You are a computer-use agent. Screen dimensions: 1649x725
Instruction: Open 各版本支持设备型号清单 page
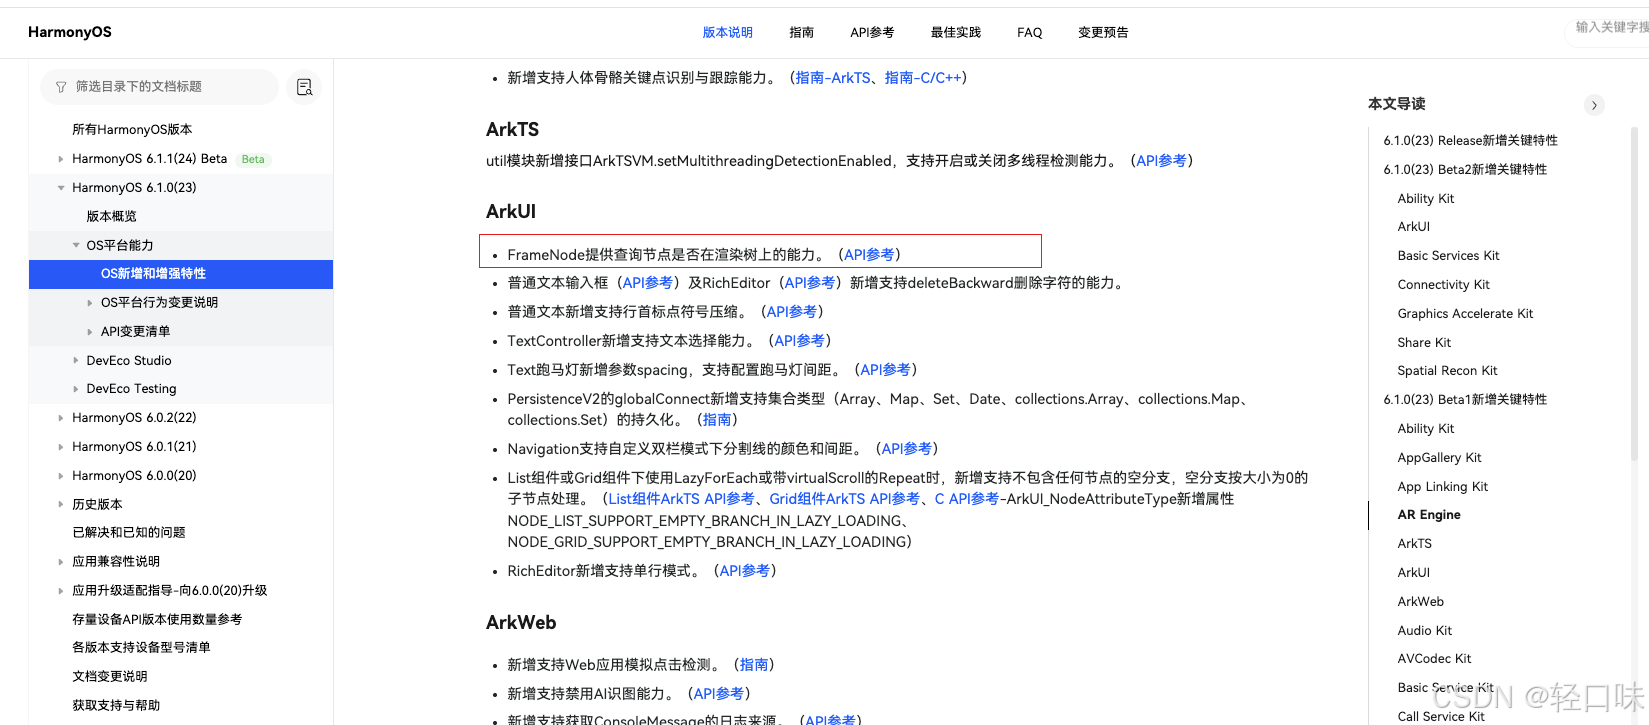click(141, 648)
